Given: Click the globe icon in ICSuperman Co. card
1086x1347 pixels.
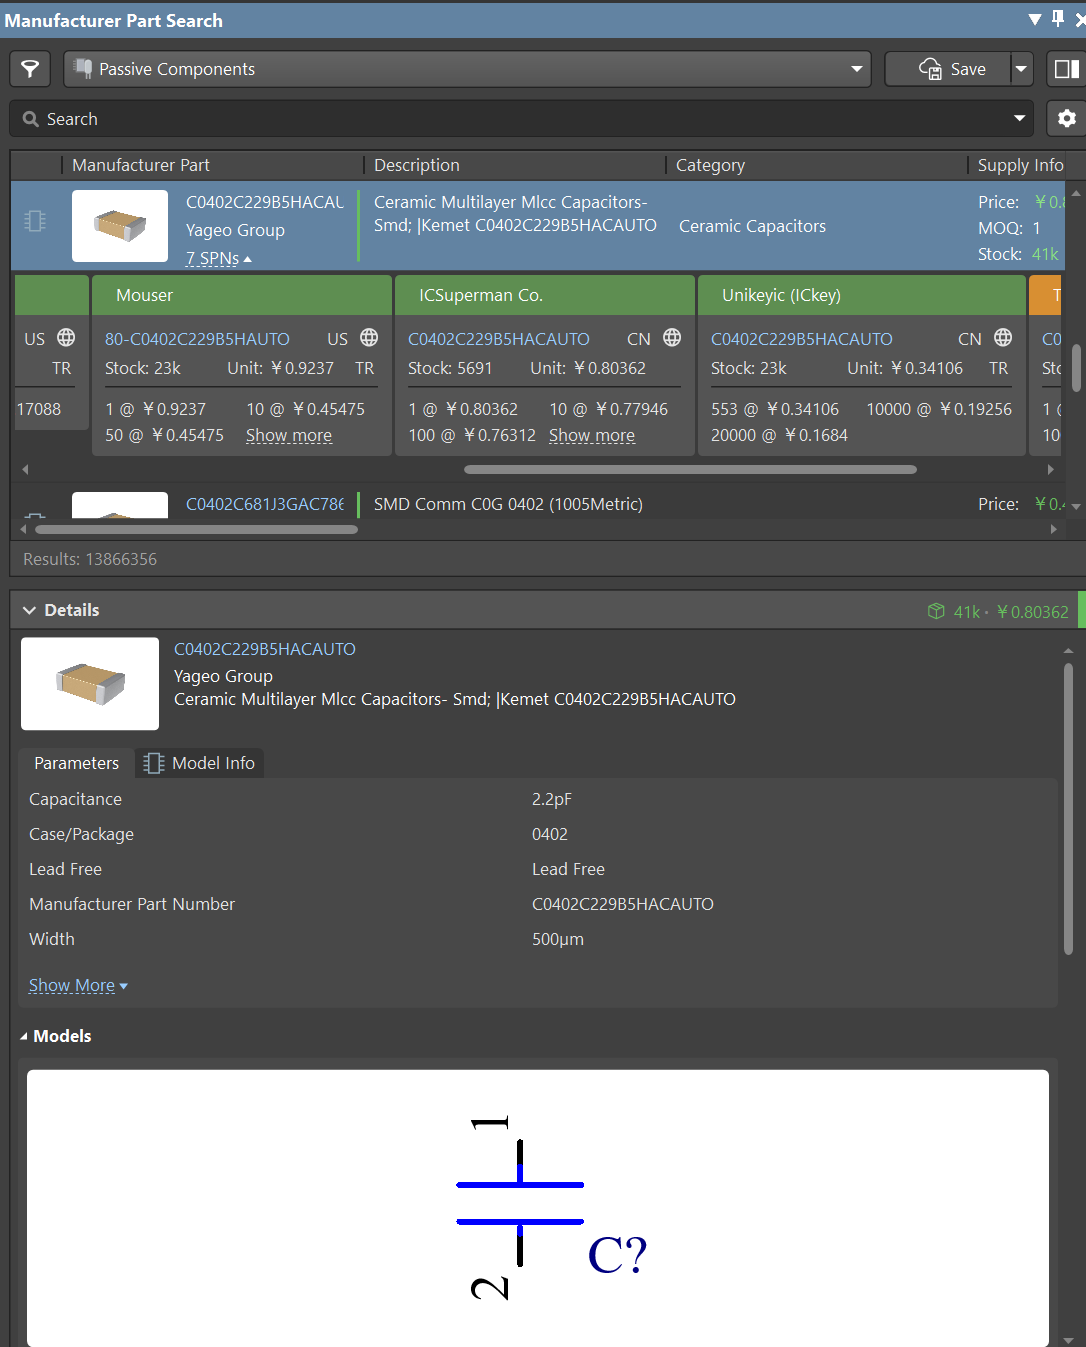Looking at the screenshot, I should (672, 338).
